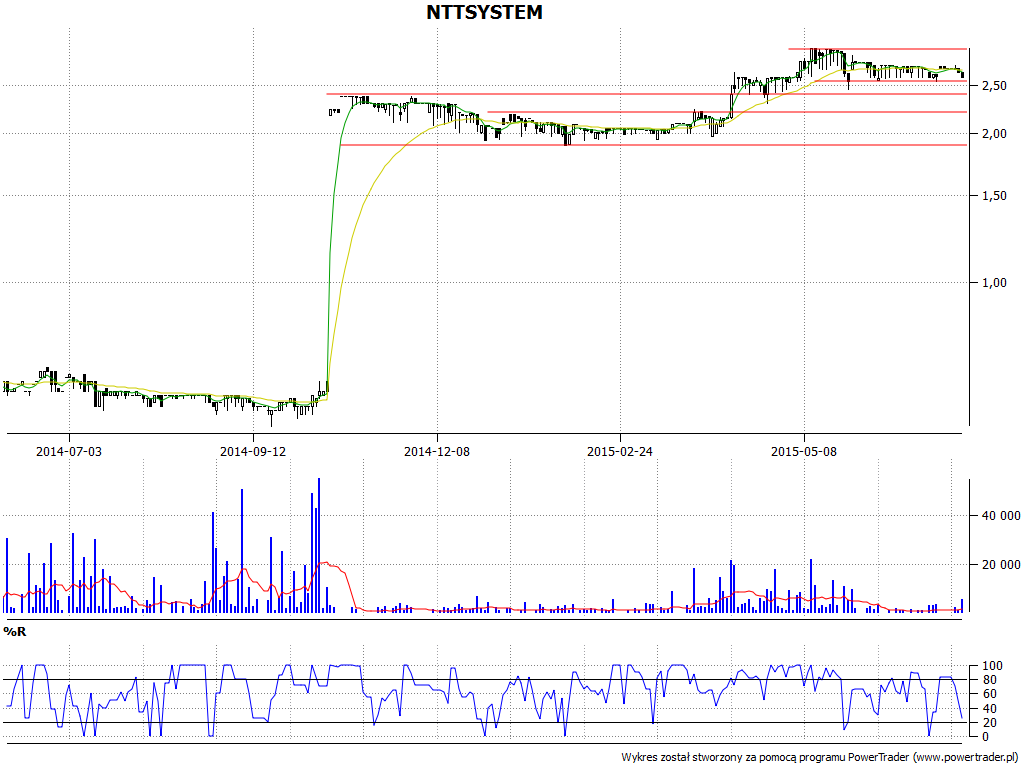Click the 0 value on %R axis
The height and width of the screenshot is (768, 1024).
click(986, 737)
